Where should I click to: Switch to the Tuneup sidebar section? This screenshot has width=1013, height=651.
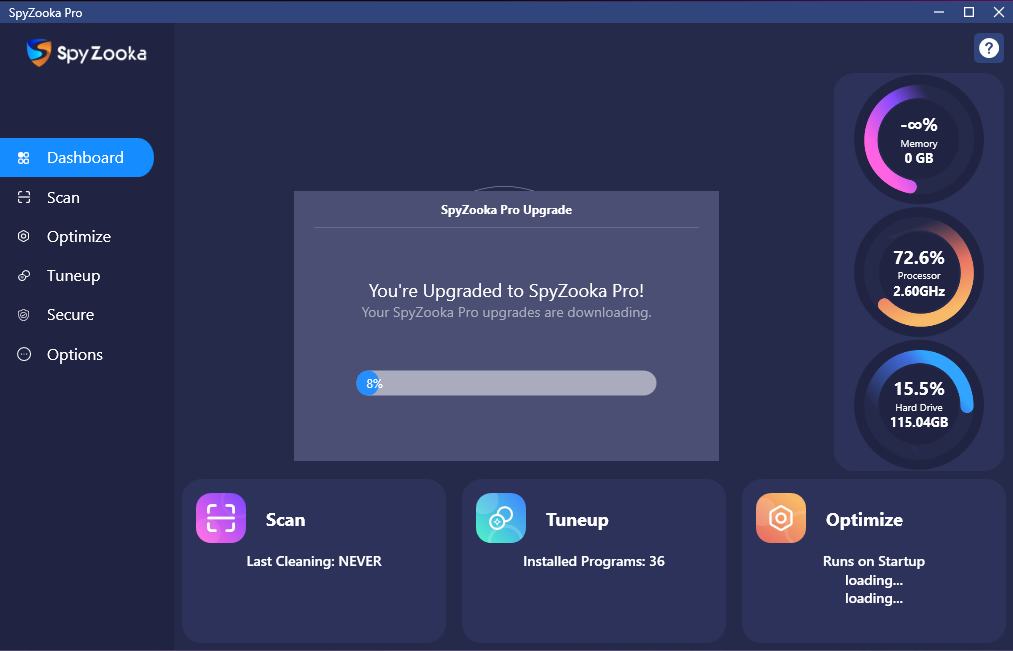[74, 276]
